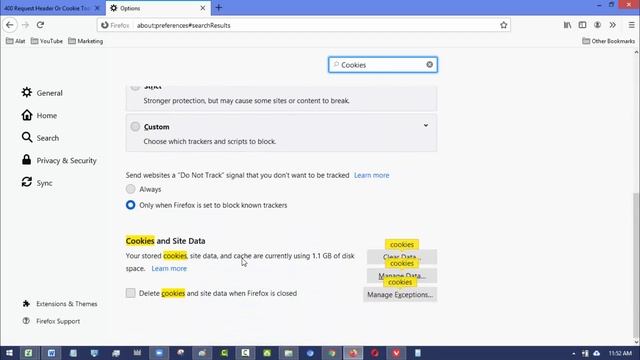640x360 pixels.
Task: Expand the Custom option chevron
Action: pyautogui.click(x=426, y=126)
